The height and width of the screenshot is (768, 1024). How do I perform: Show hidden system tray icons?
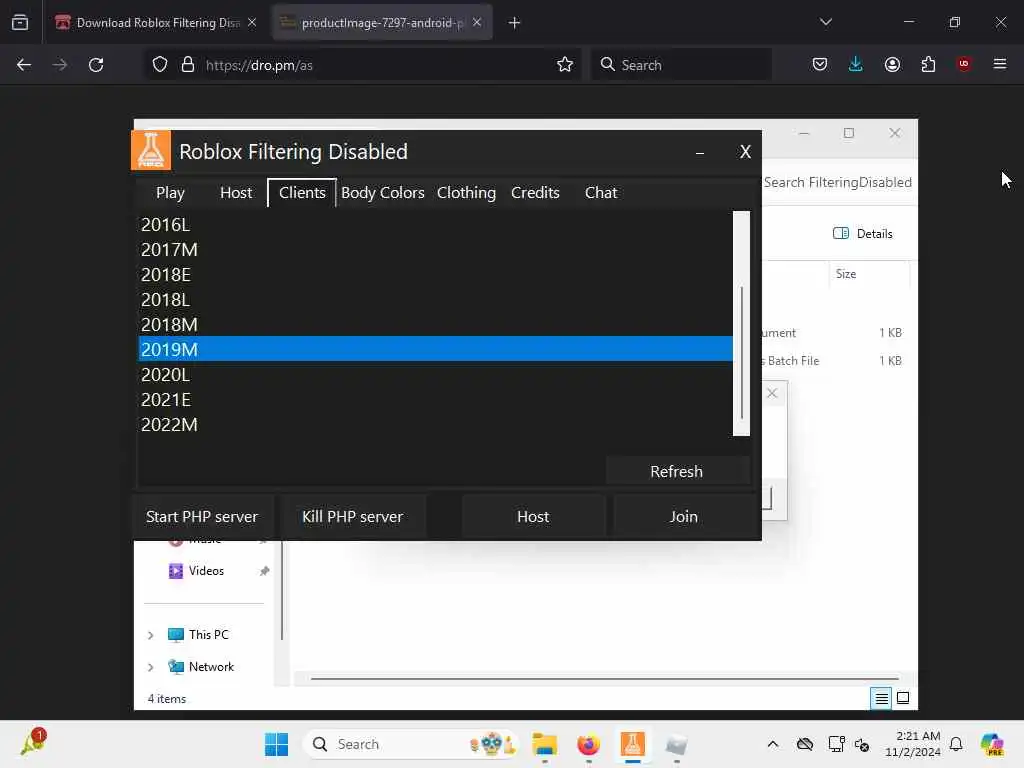[x=773, y=744]
